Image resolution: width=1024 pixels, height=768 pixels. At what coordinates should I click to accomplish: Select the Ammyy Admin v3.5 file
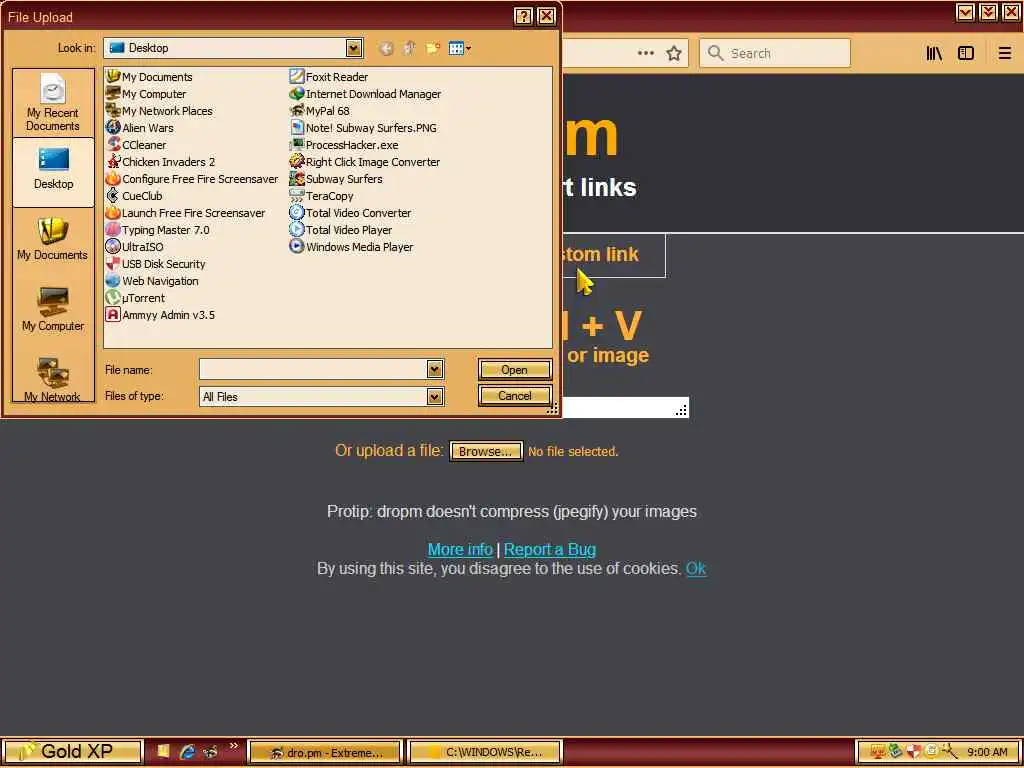click(161, 315)
